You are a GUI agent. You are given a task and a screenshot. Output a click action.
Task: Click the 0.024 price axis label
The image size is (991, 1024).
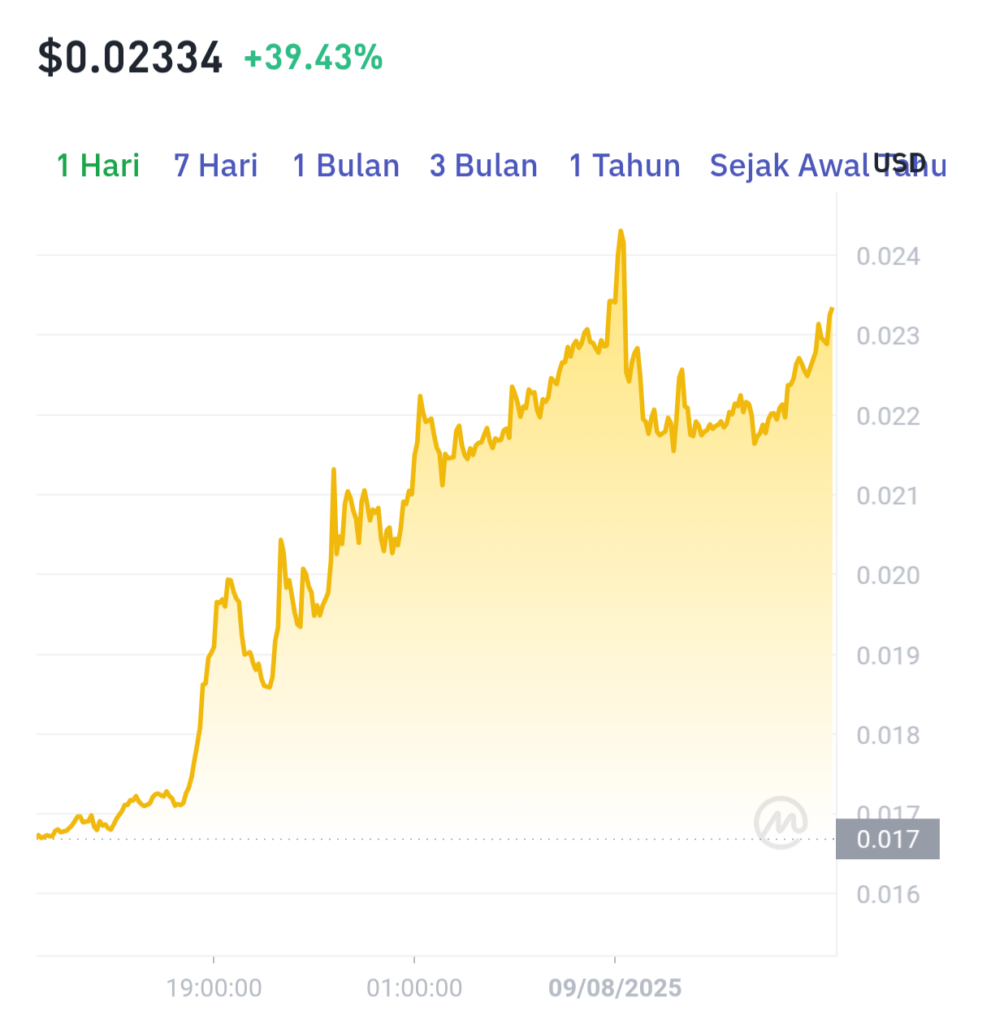pos(888,256)
